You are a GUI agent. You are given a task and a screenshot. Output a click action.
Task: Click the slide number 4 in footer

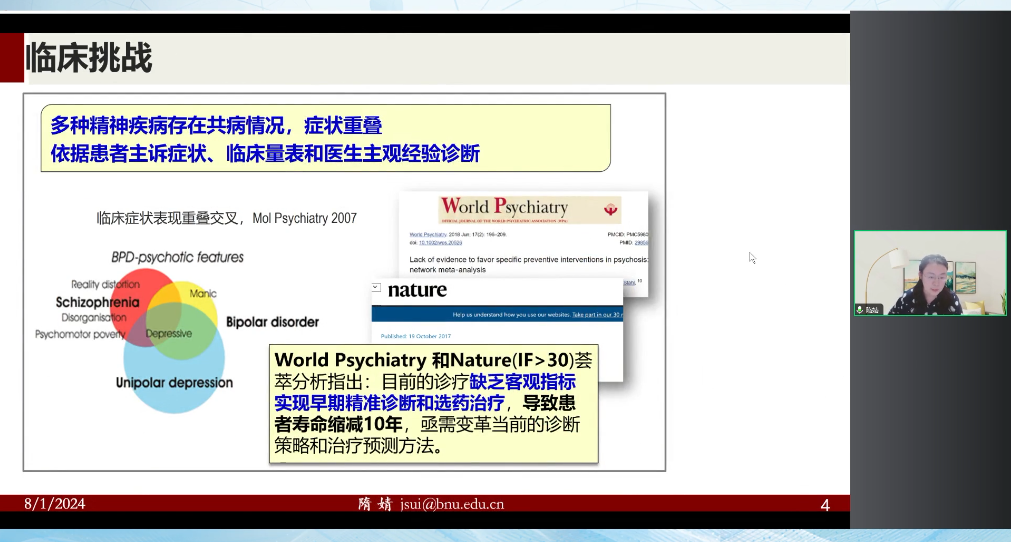point(824,505)
